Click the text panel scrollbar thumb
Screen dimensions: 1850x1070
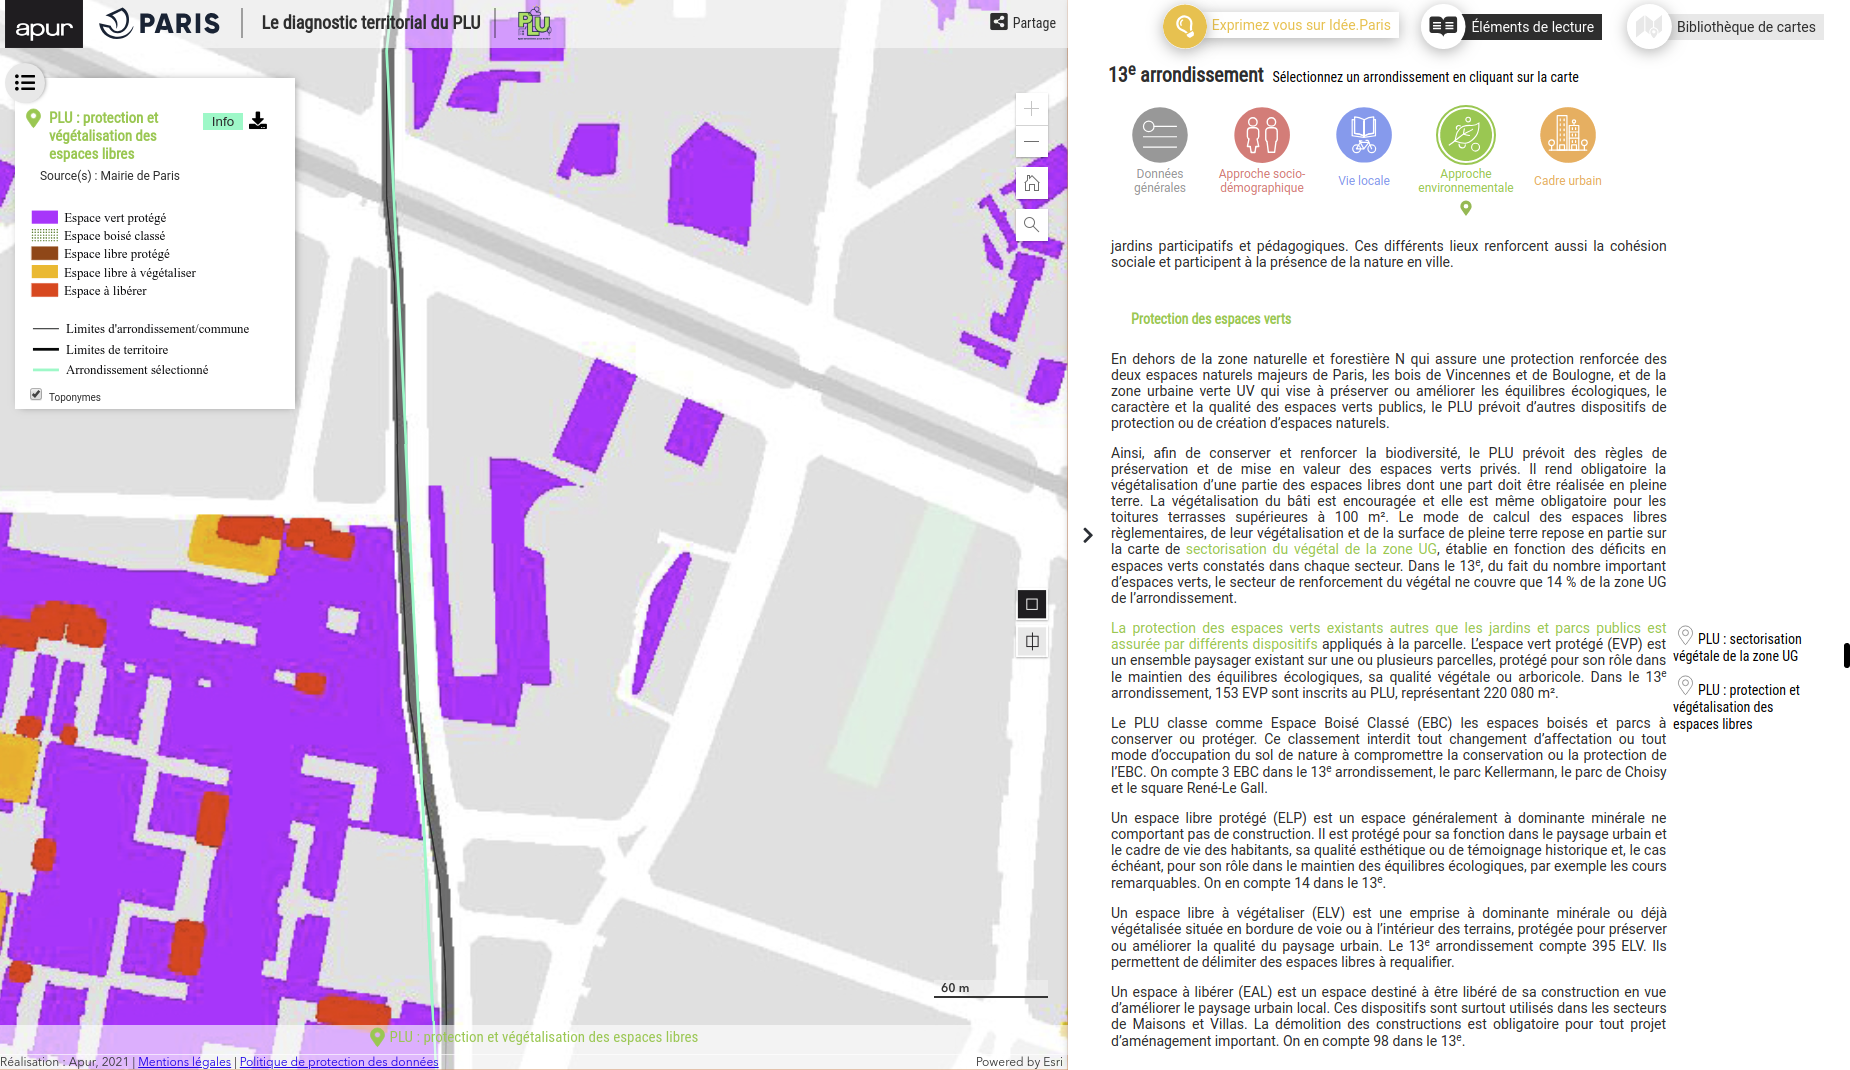click(x=1846, y=655)
